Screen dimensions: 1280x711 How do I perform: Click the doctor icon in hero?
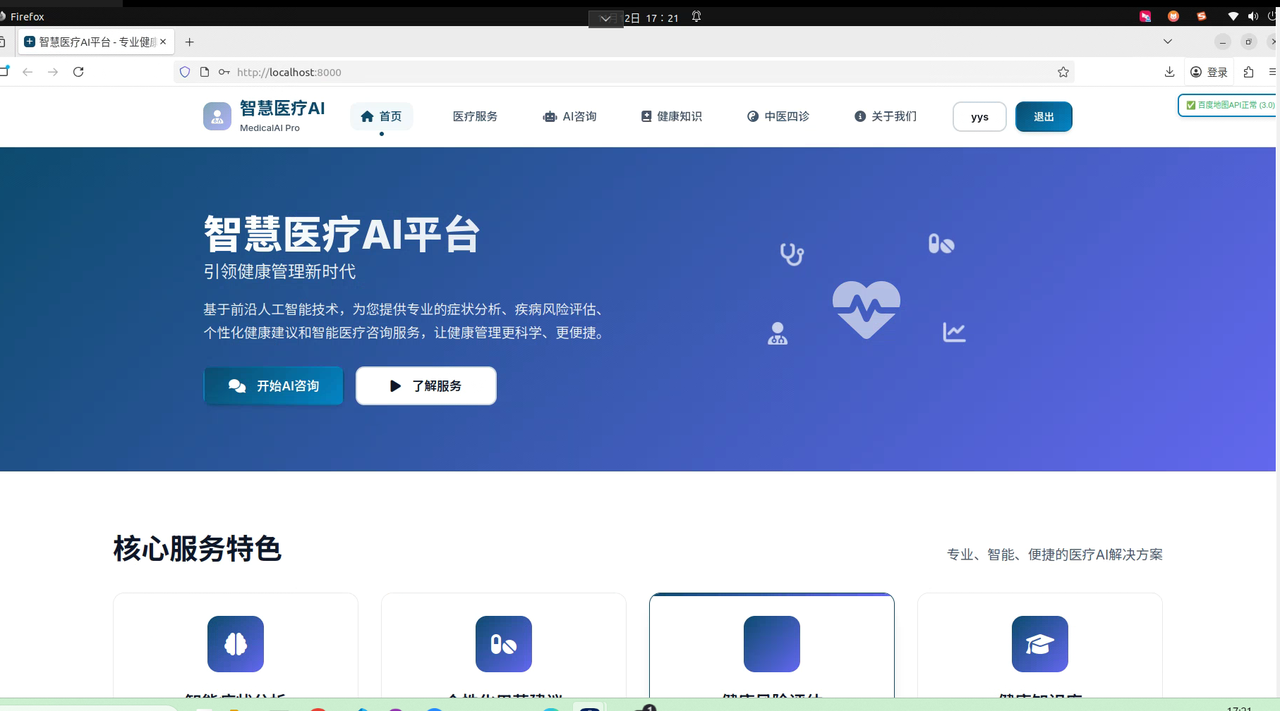777,333
